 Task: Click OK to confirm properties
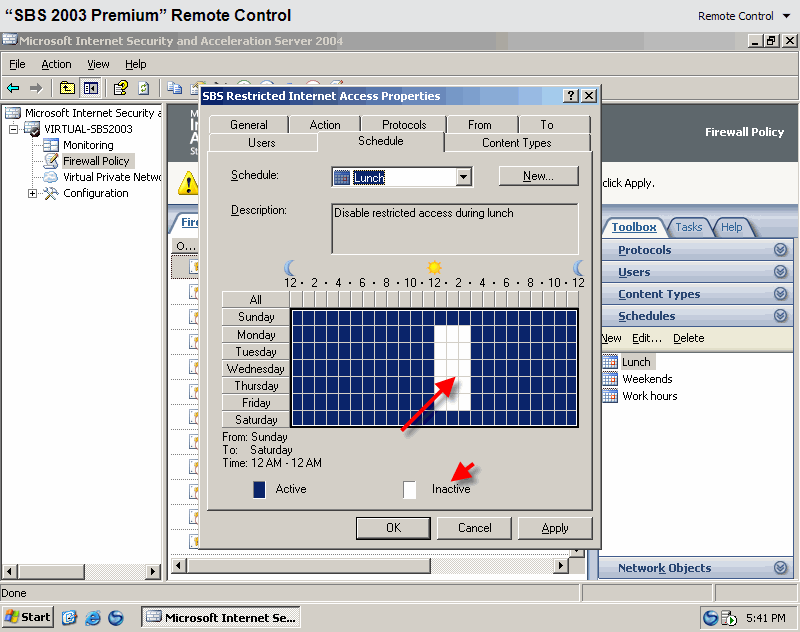coord(393,528)
